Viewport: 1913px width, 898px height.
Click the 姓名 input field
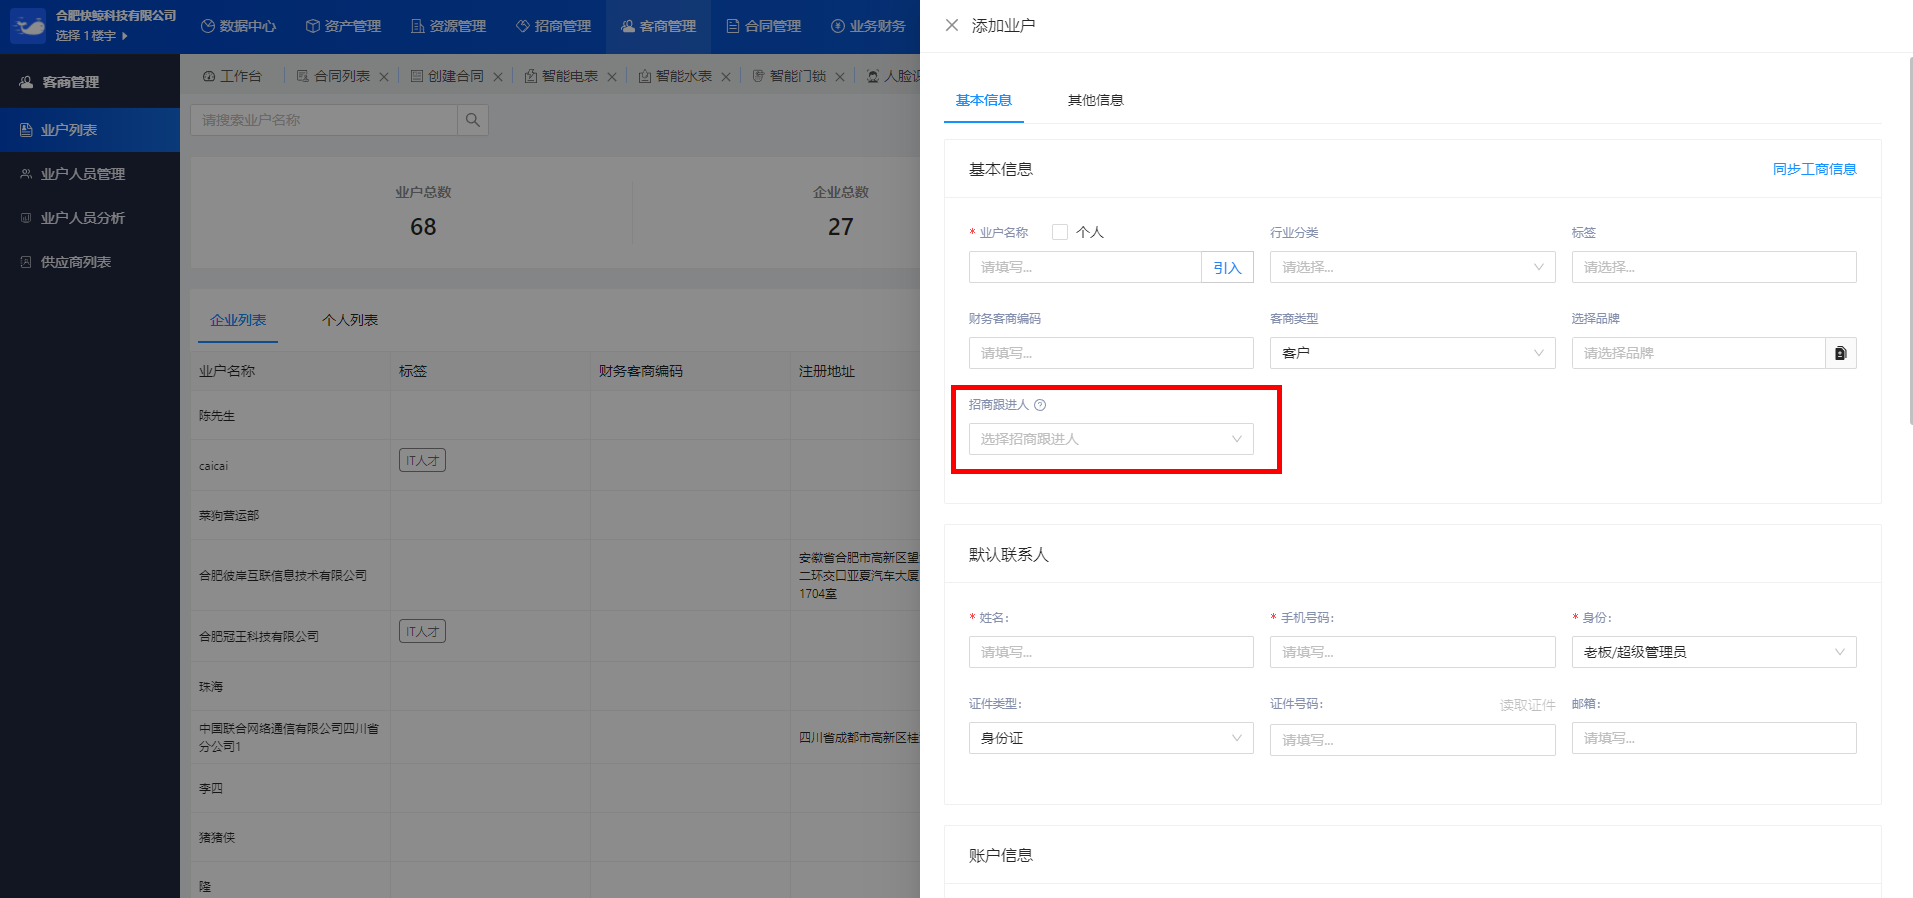coord(1111,652)
